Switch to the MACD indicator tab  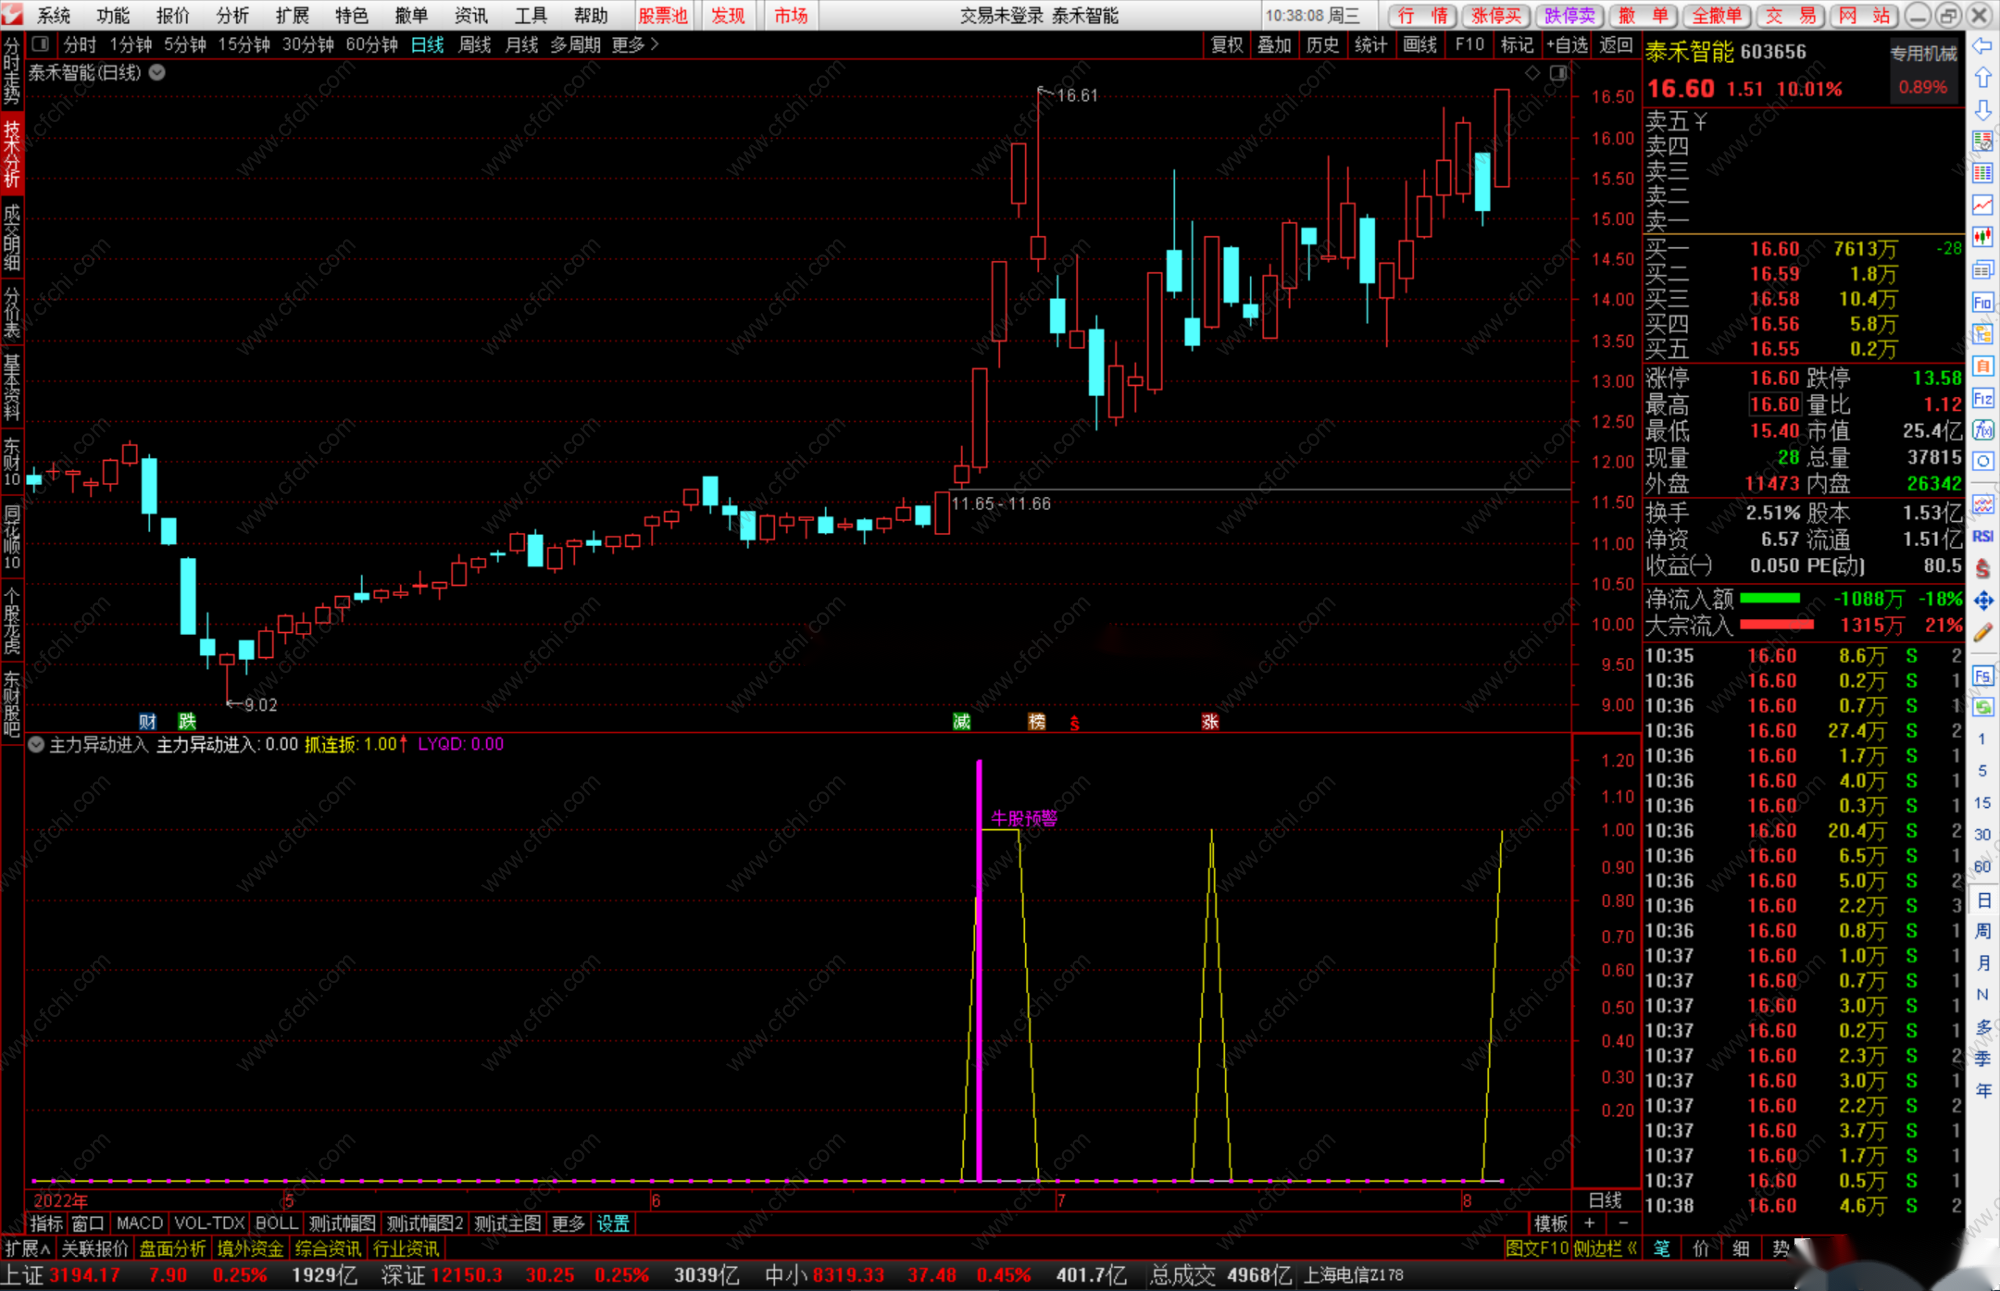139,1223
